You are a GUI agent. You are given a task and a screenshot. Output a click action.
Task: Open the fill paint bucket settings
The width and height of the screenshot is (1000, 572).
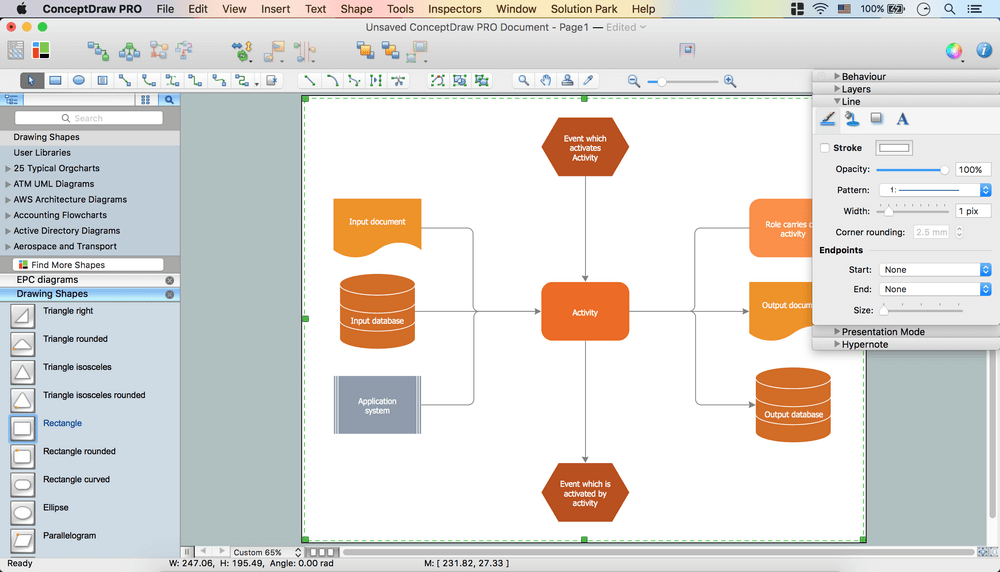click(852, 119)
